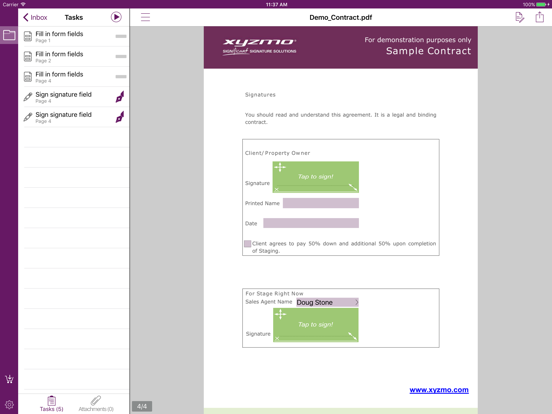Tap move handle on client signature field
Screen dimensions: 552x414
(280, 167)
